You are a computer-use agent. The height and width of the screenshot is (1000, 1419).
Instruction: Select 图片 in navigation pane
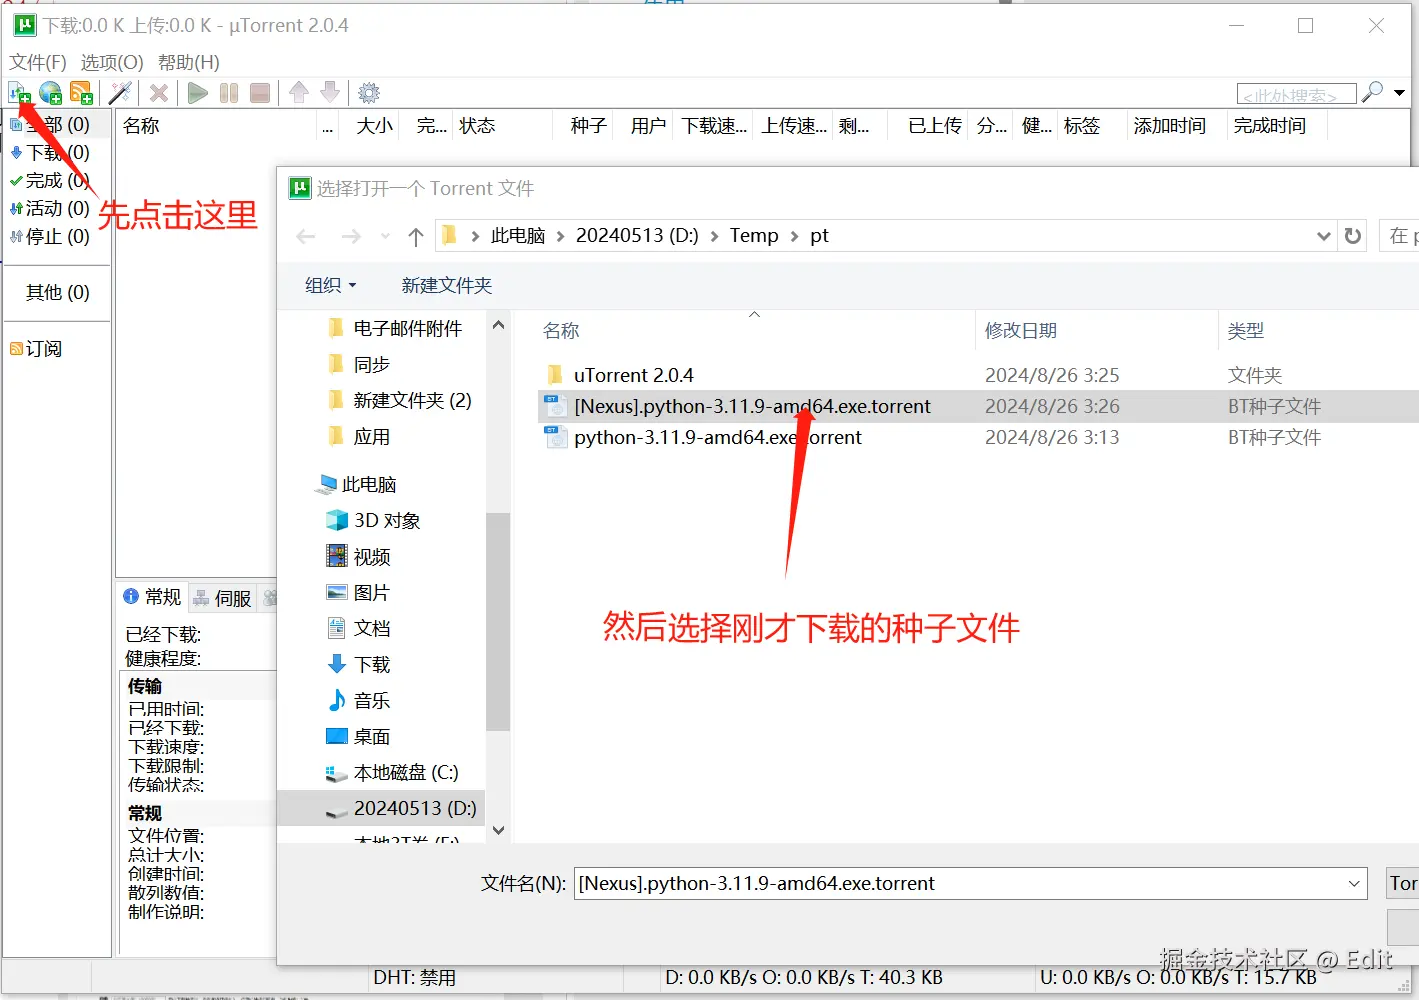(x=359, y=593)
